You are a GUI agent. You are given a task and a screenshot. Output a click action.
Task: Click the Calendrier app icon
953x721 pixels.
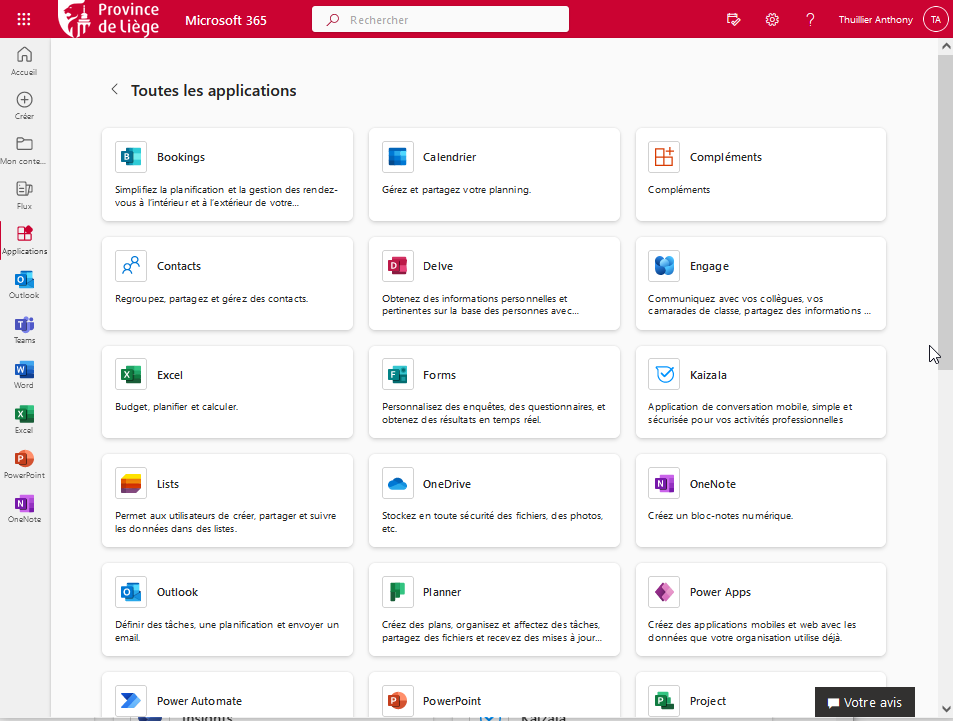pyautogui.click(x=397, y=157)
